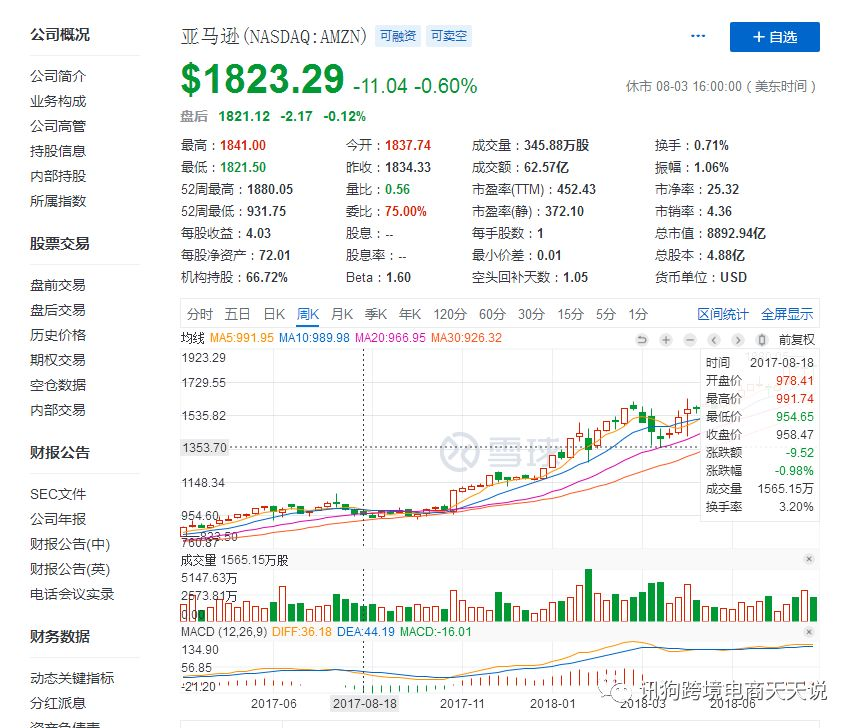
Task: Shift chart right with right chevron
Action: (x=738, y=340)
